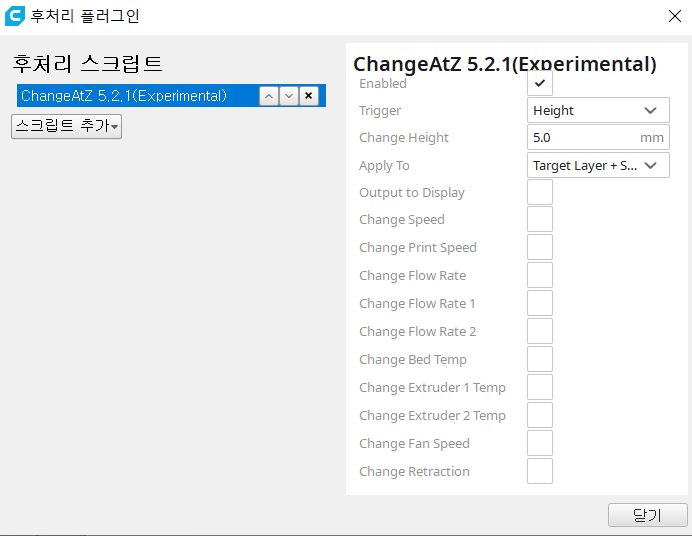Enable Output to Display checkbox

tap(540, 192)
